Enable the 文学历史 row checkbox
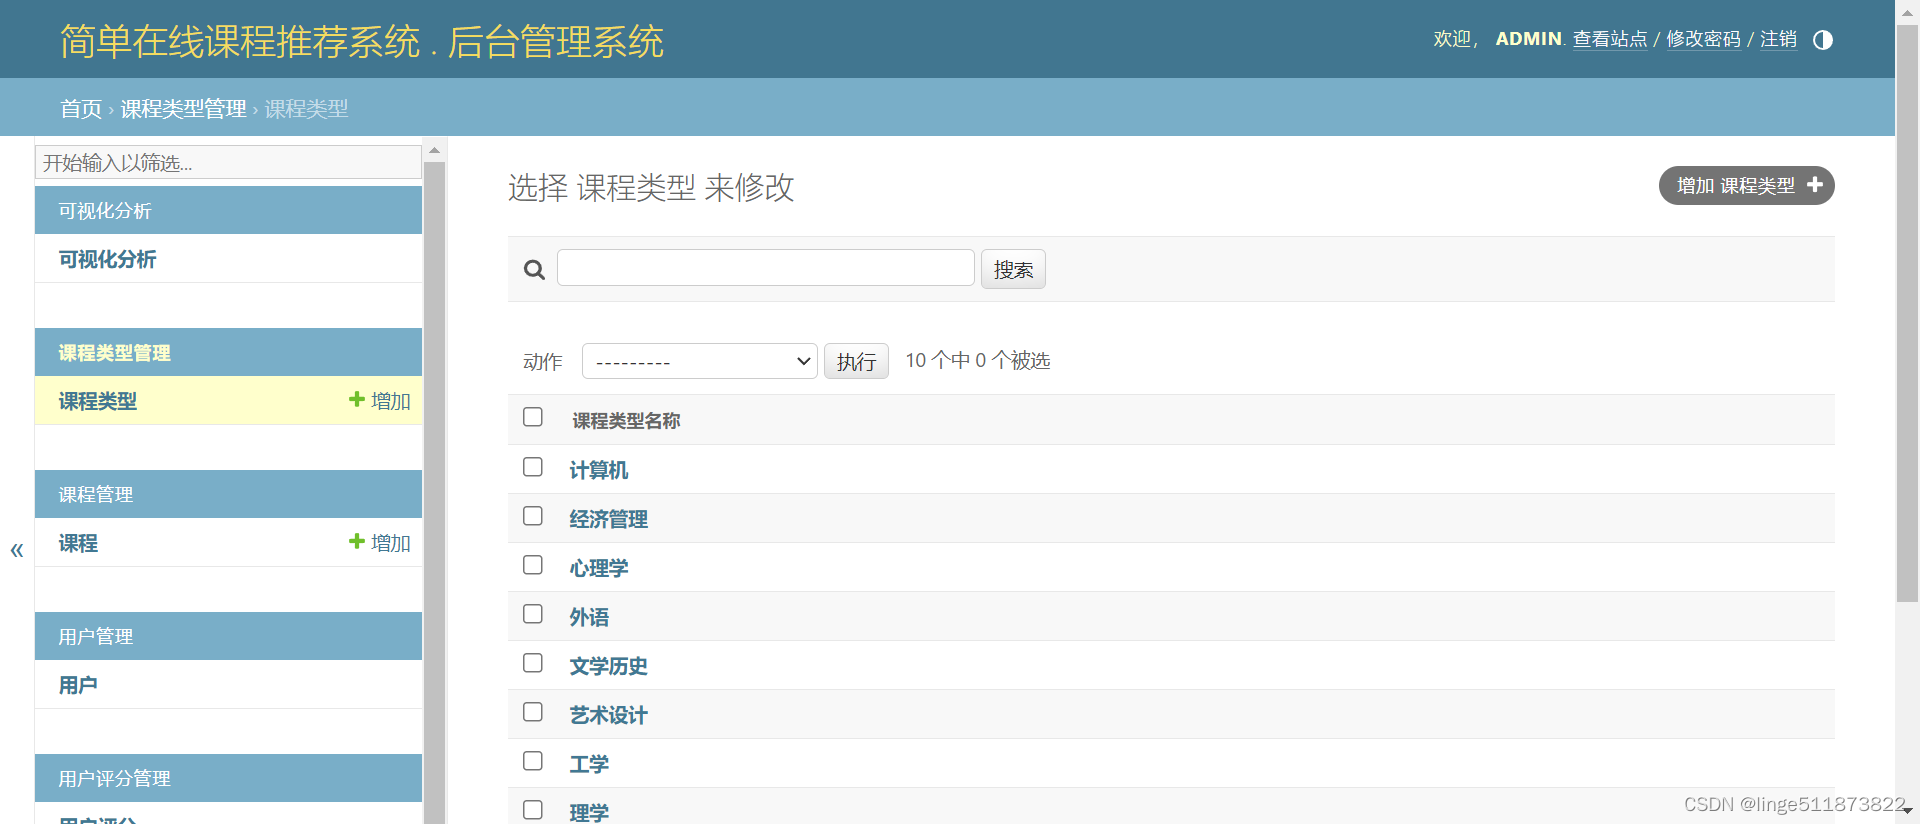This screenshot has height=824, width=1920. 533,663
